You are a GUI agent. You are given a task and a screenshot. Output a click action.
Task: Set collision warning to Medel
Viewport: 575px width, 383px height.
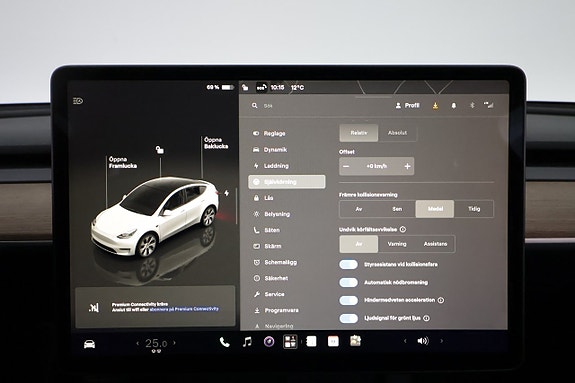pyautogui.click(x=435, y=209)
